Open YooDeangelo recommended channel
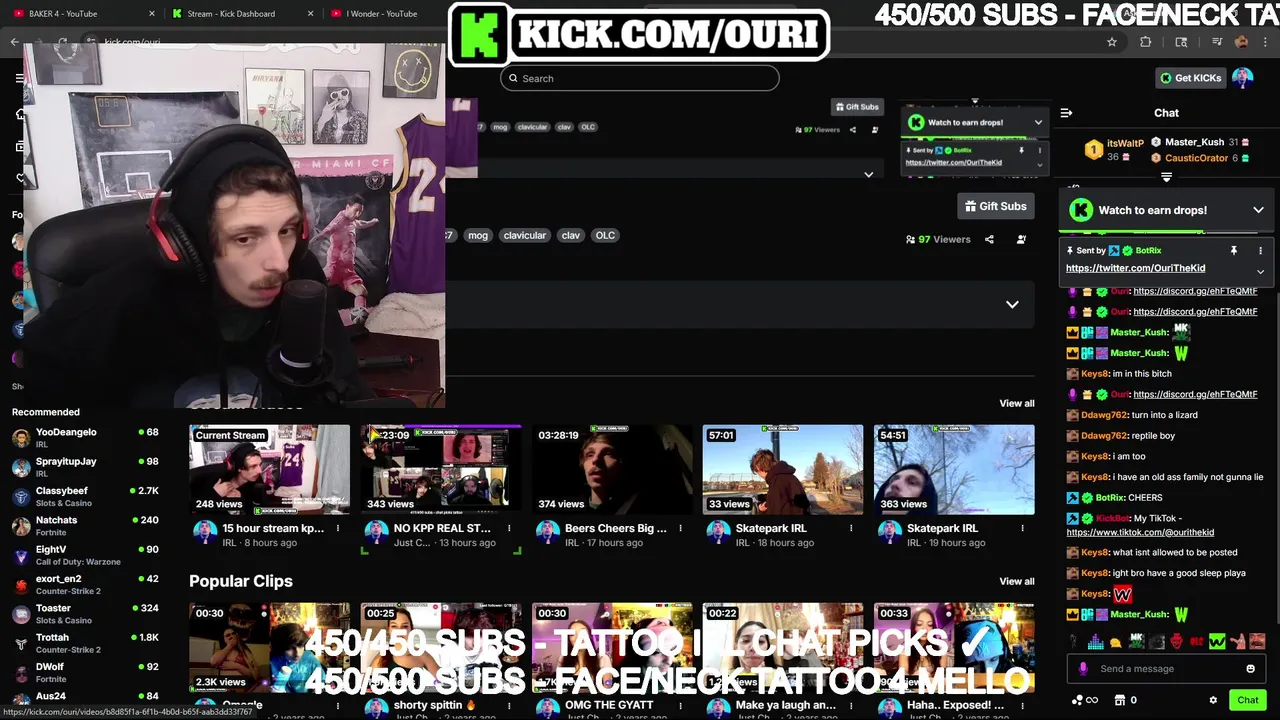The image size is (1280, 720). click(85, 437)
